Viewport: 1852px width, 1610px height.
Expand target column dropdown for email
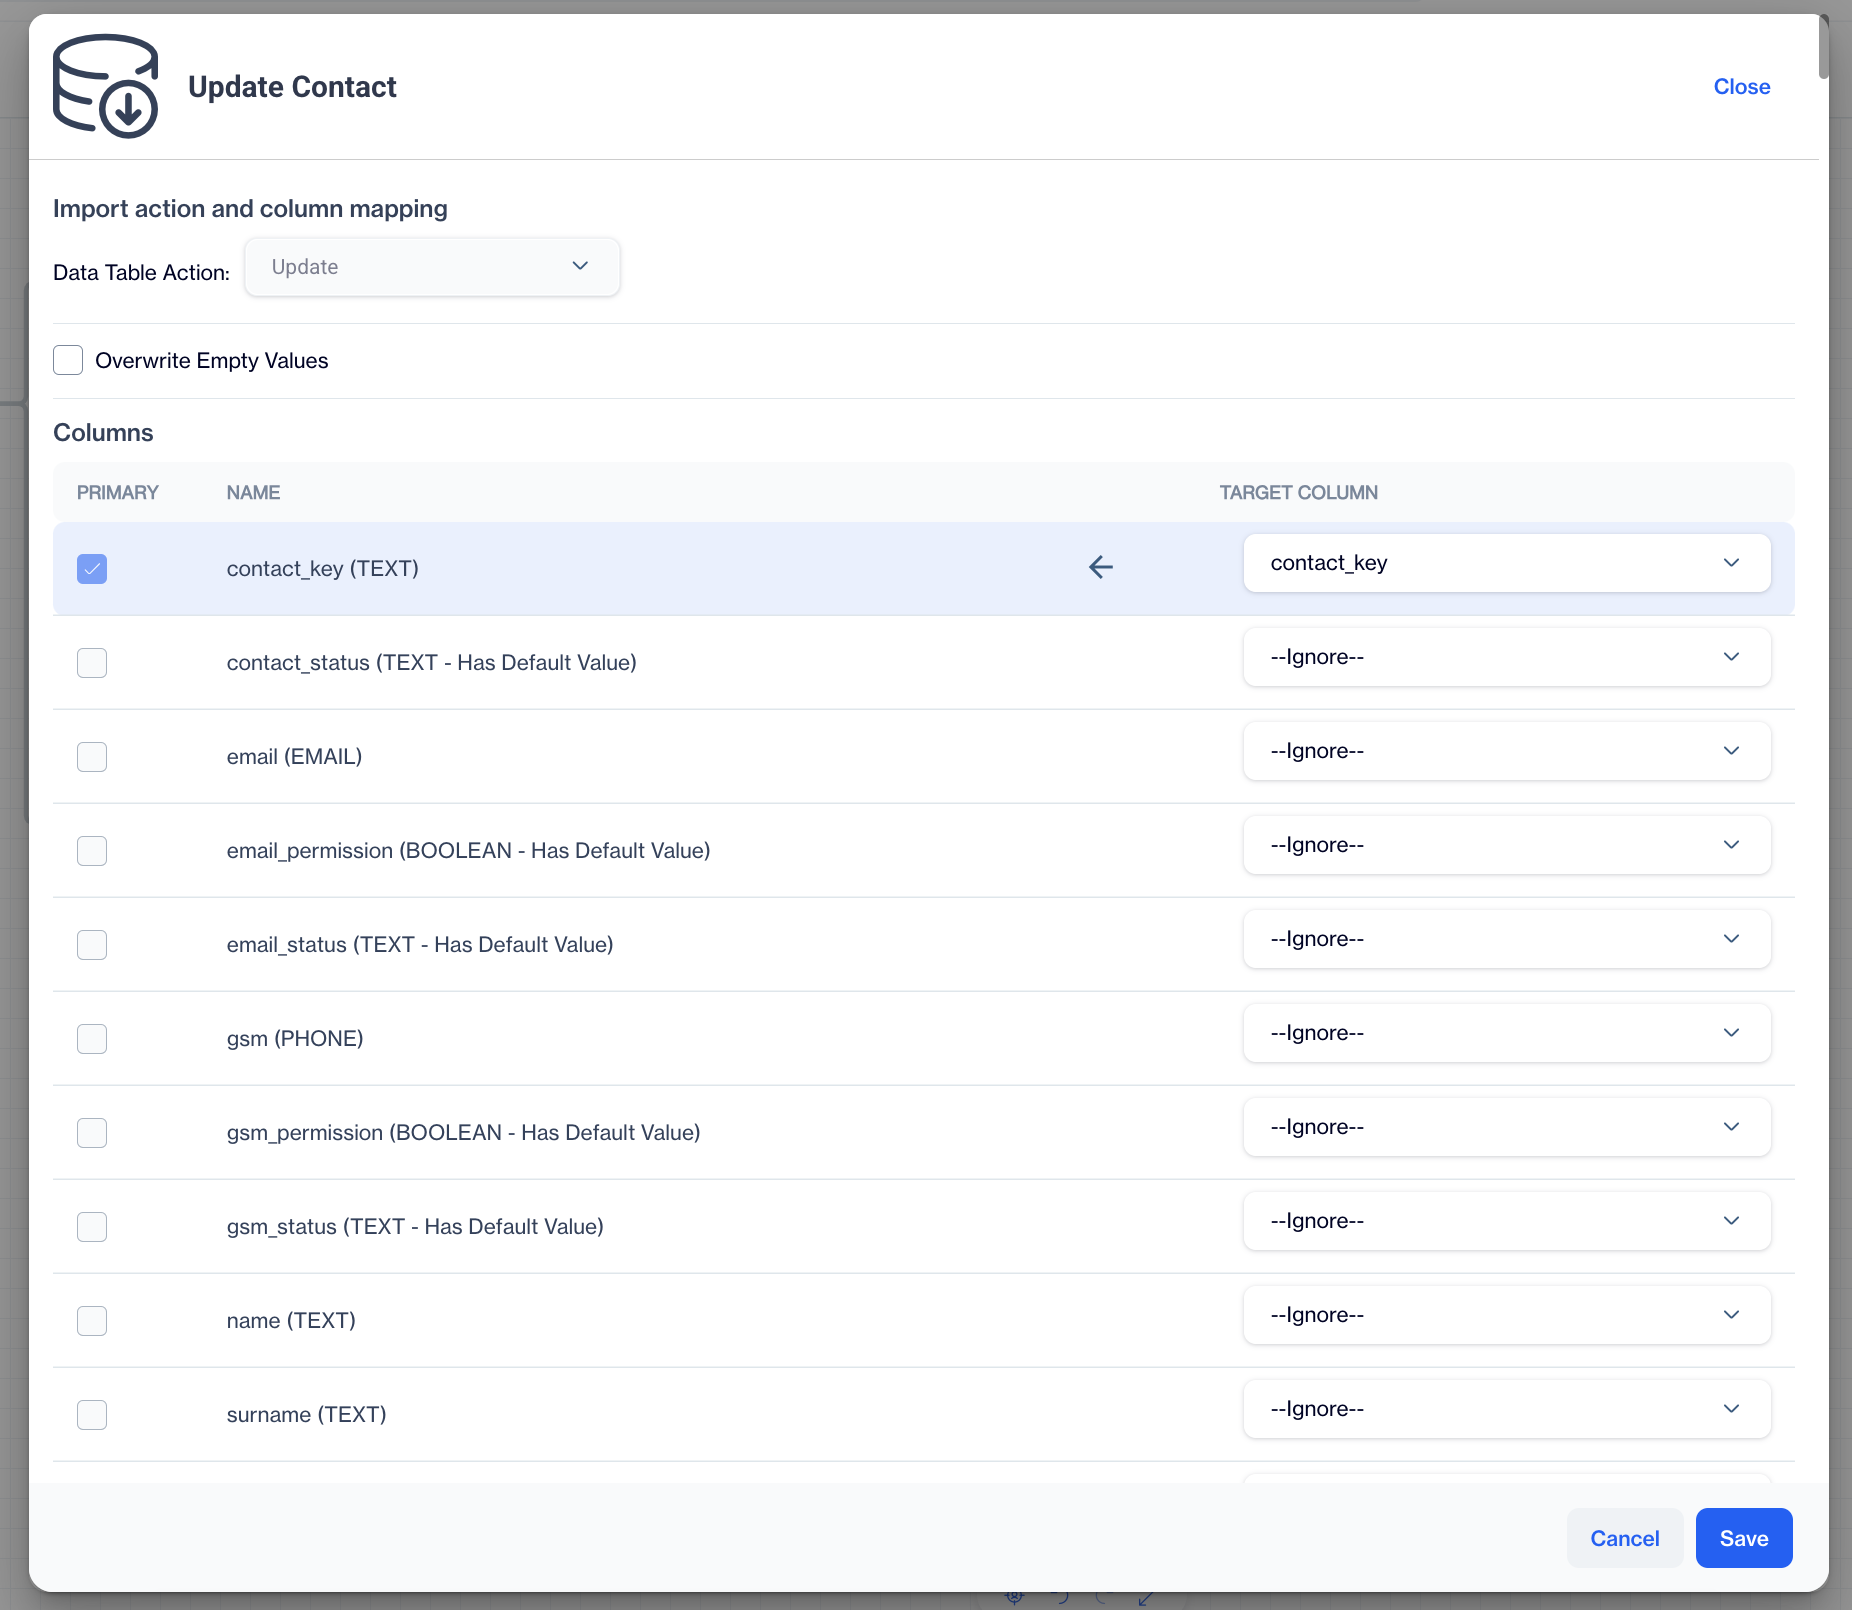[1506, 751]
